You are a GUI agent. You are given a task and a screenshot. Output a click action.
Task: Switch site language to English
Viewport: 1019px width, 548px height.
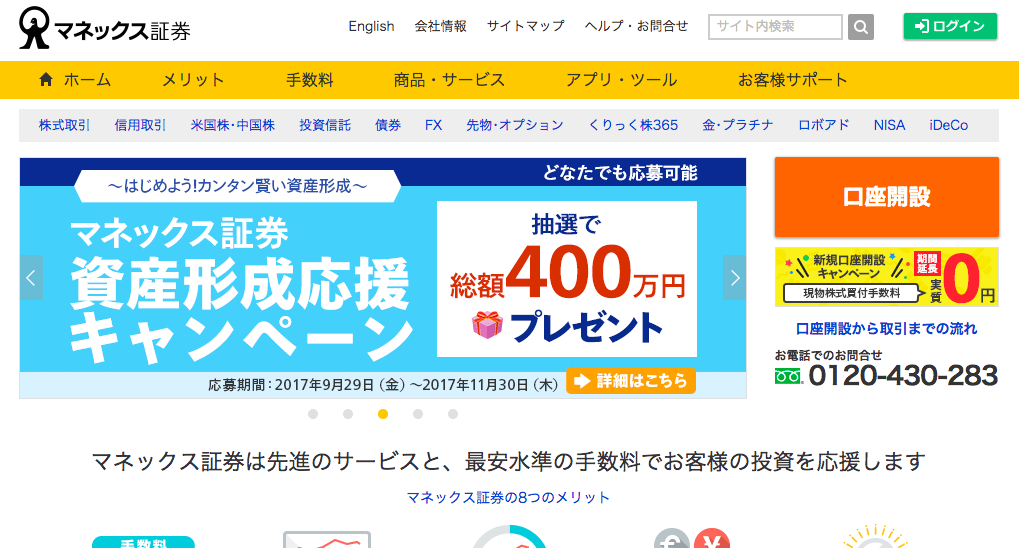point(371,27)
